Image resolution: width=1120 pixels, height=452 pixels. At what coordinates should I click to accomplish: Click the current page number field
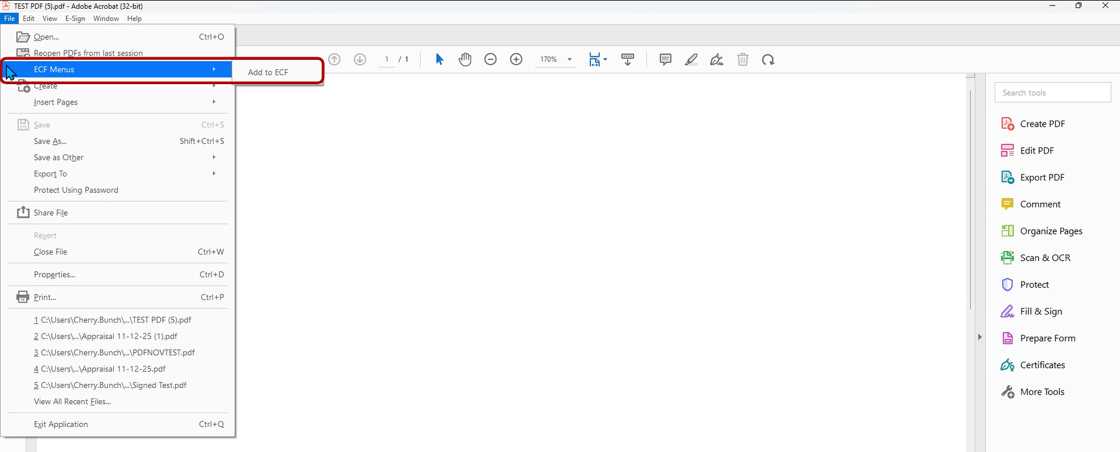(x=387, y=60)
